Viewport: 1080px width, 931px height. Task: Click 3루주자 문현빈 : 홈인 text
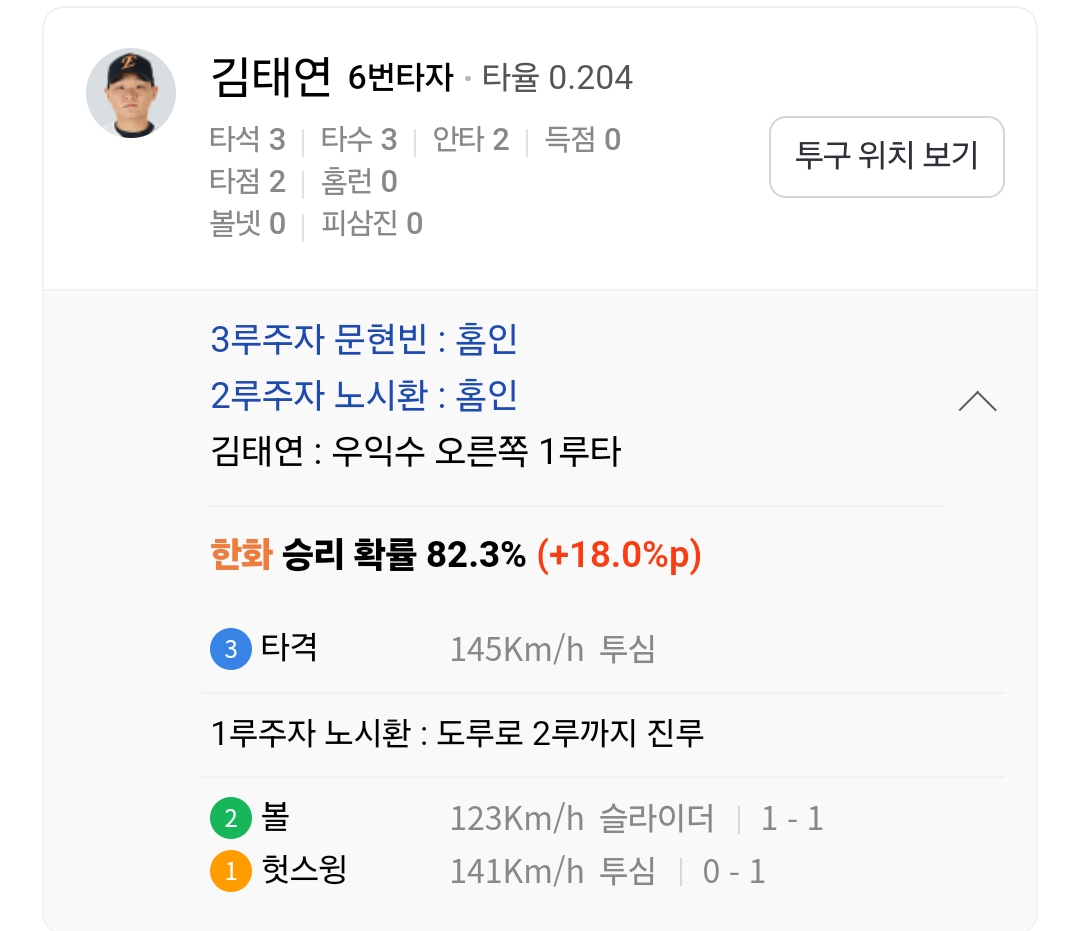pos(364,340)
